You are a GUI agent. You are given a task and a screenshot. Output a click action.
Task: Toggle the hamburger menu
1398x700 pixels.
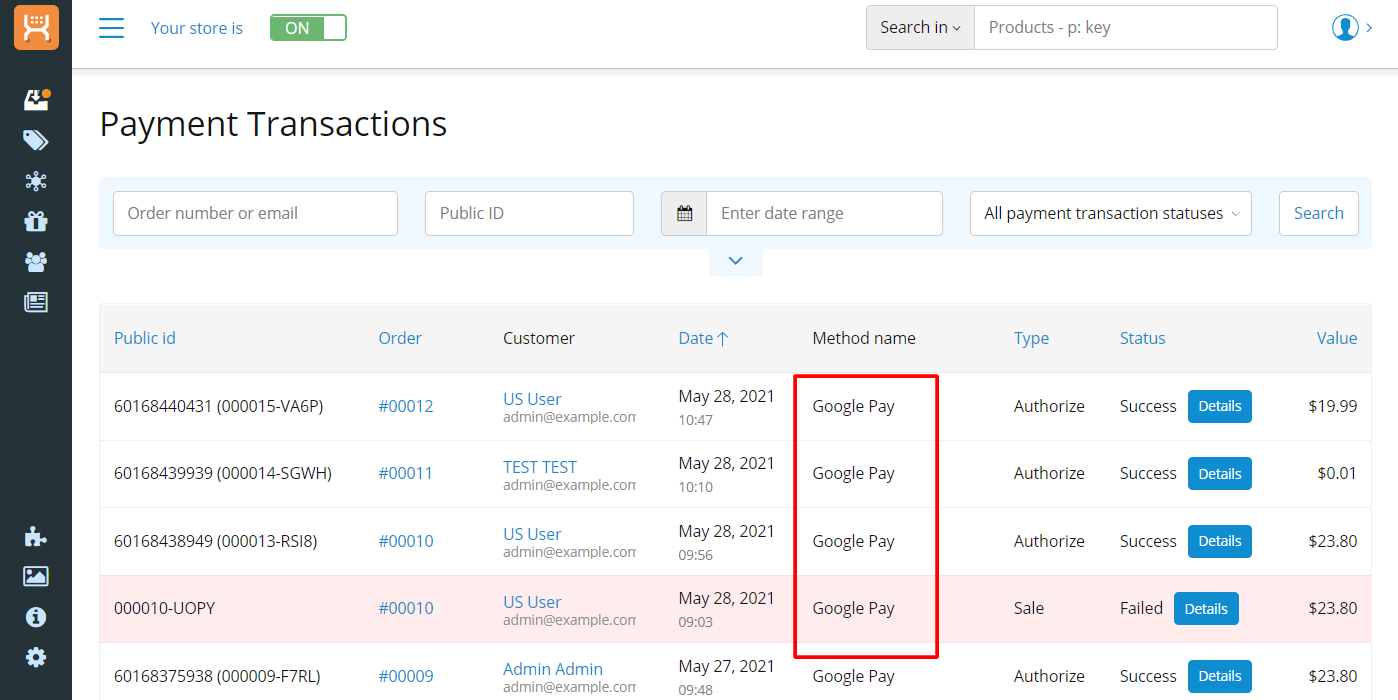click(112, 28)
